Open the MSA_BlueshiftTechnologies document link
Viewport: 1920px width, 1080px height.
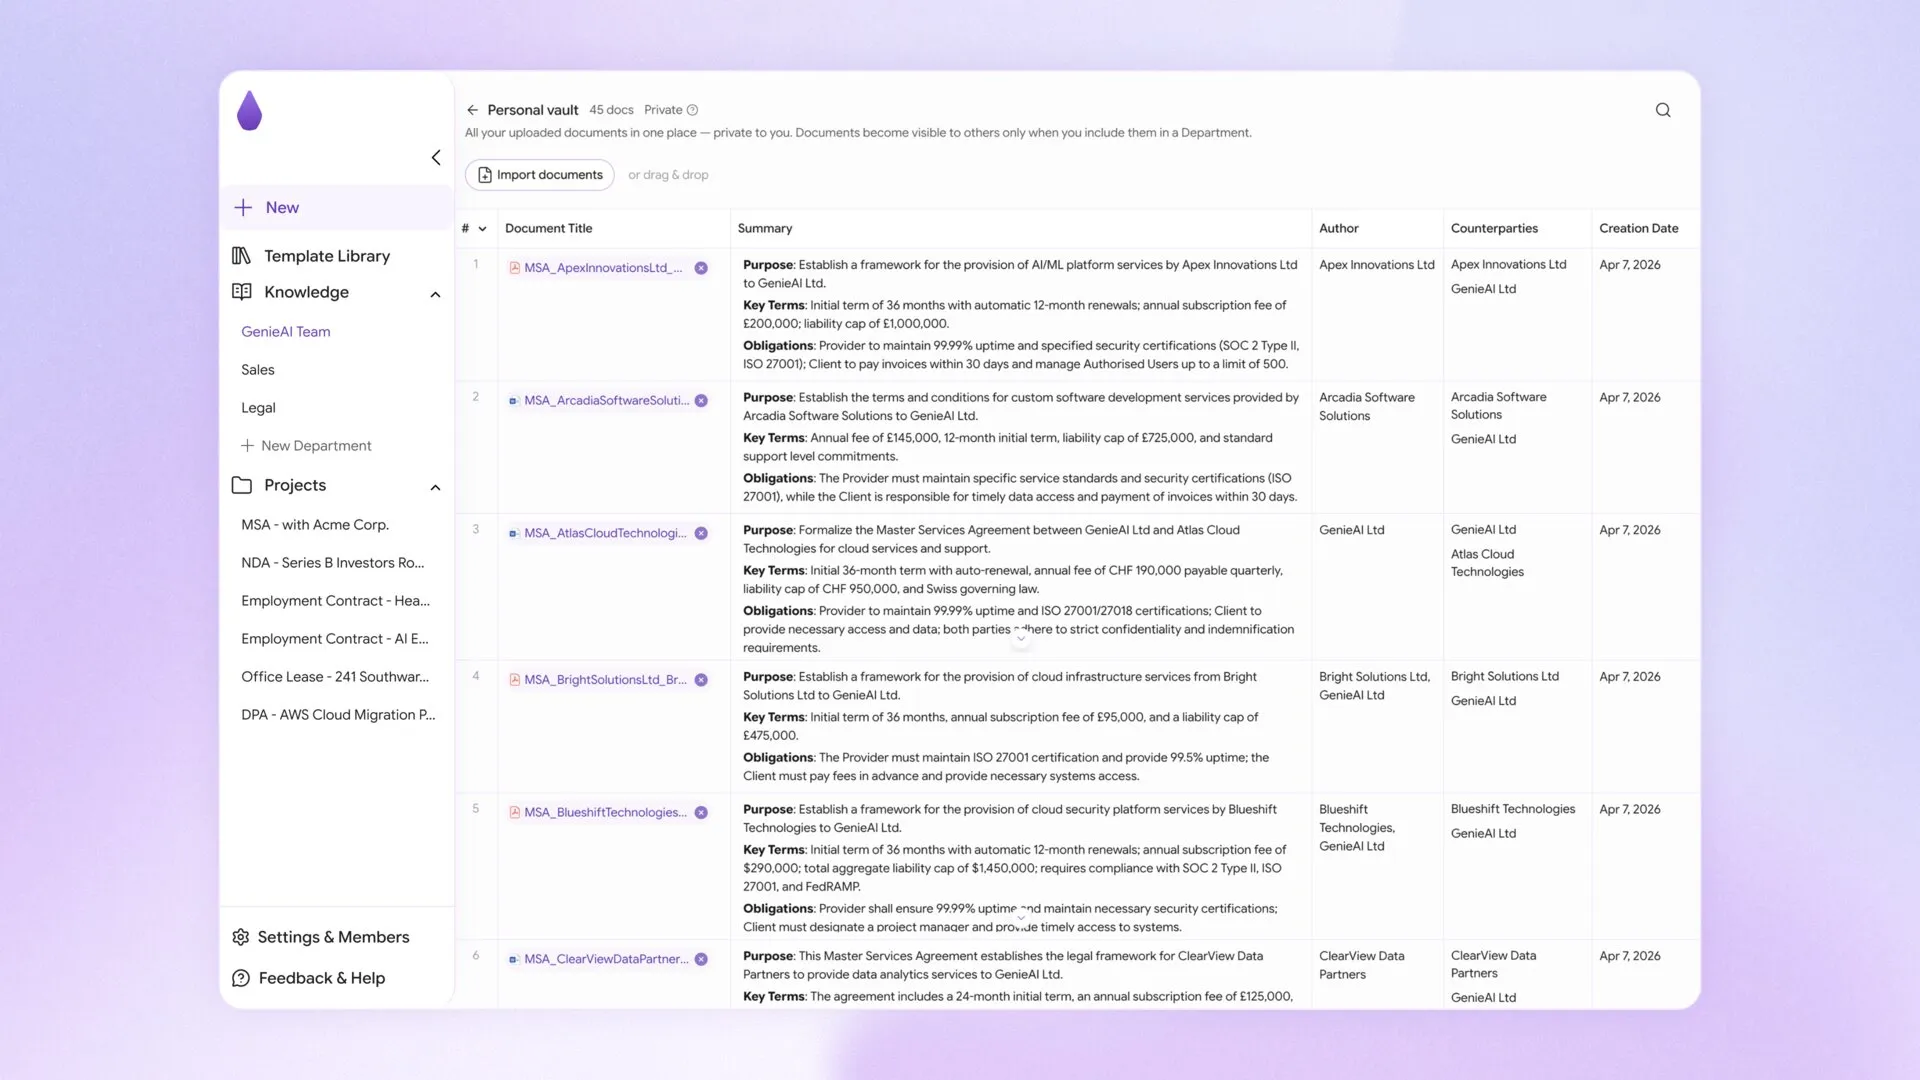[x=606, y=813]
